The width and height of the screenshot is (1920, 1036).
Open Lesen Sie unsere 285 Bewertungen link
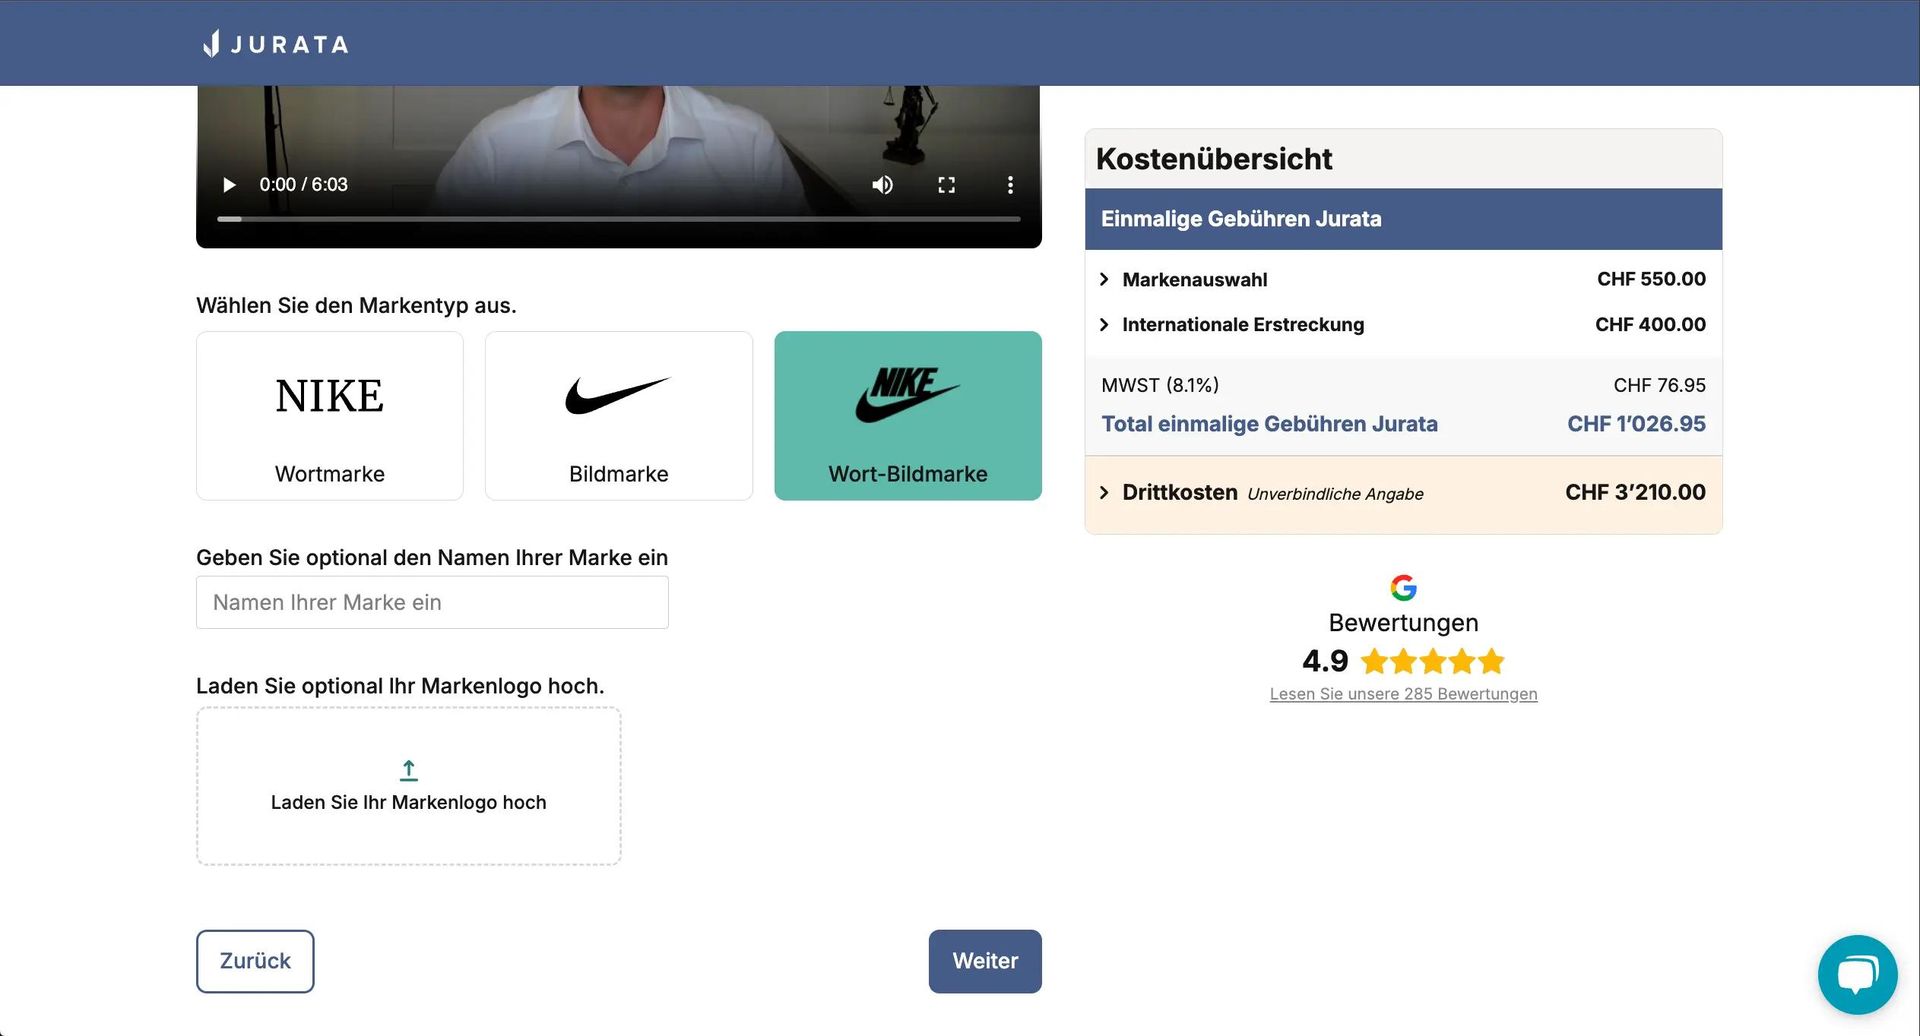[x=1403, y=694]
